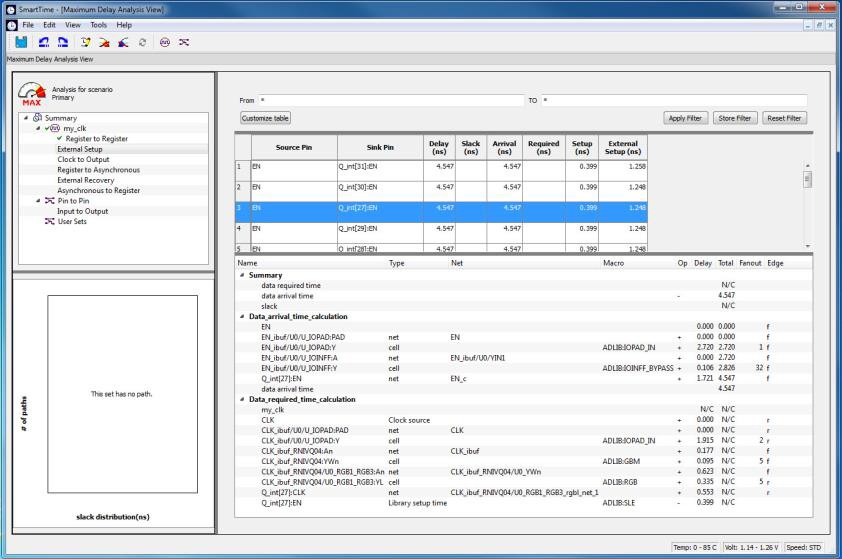
Task: Click the clock waveform toolbar icon
Action: 164,42
